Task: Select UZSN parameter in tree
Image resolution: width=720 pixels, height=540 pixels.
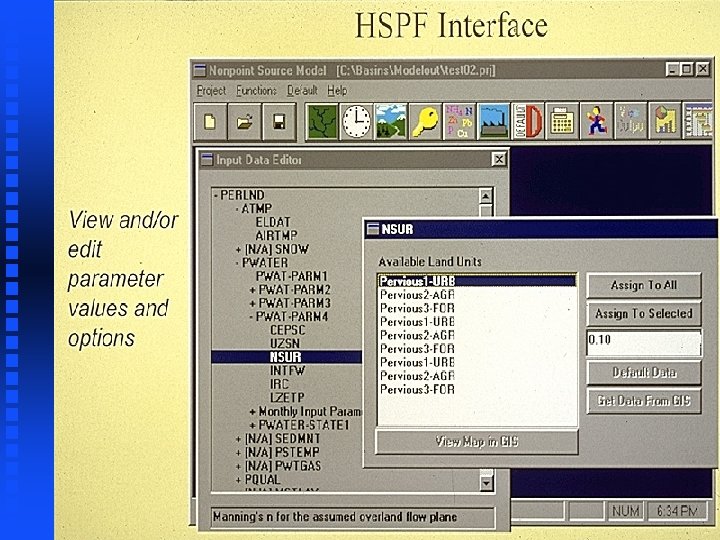Action: (285, 344)
